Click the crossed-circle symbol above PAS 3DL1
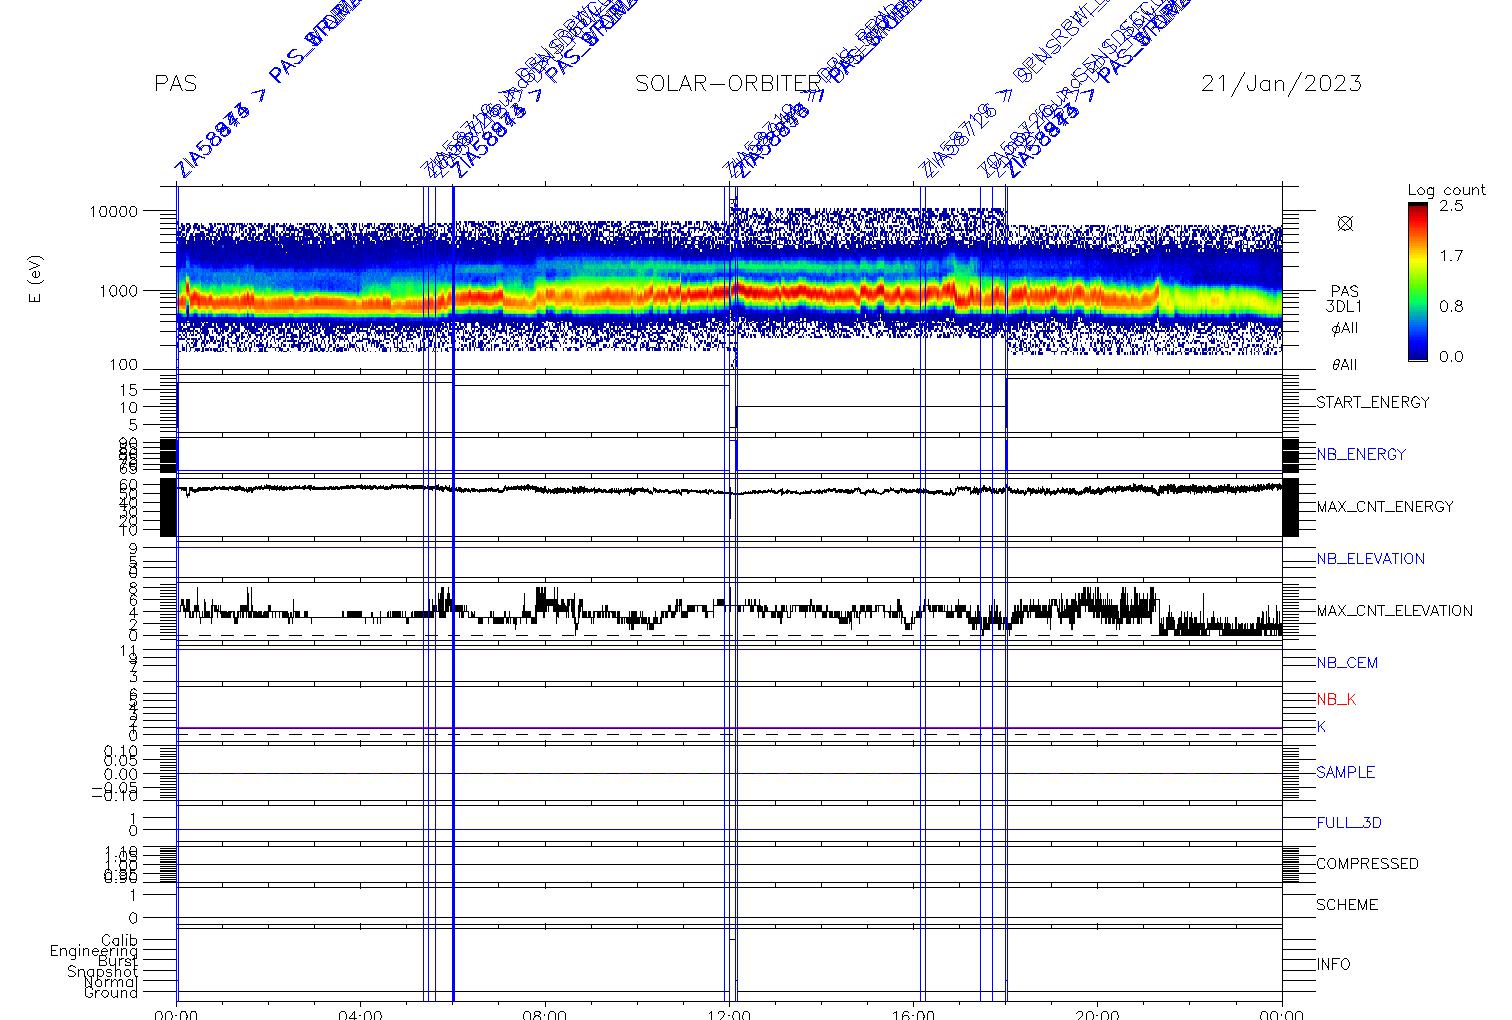The width and height of the screenshot is (1512, 1020). (1345, 223)
